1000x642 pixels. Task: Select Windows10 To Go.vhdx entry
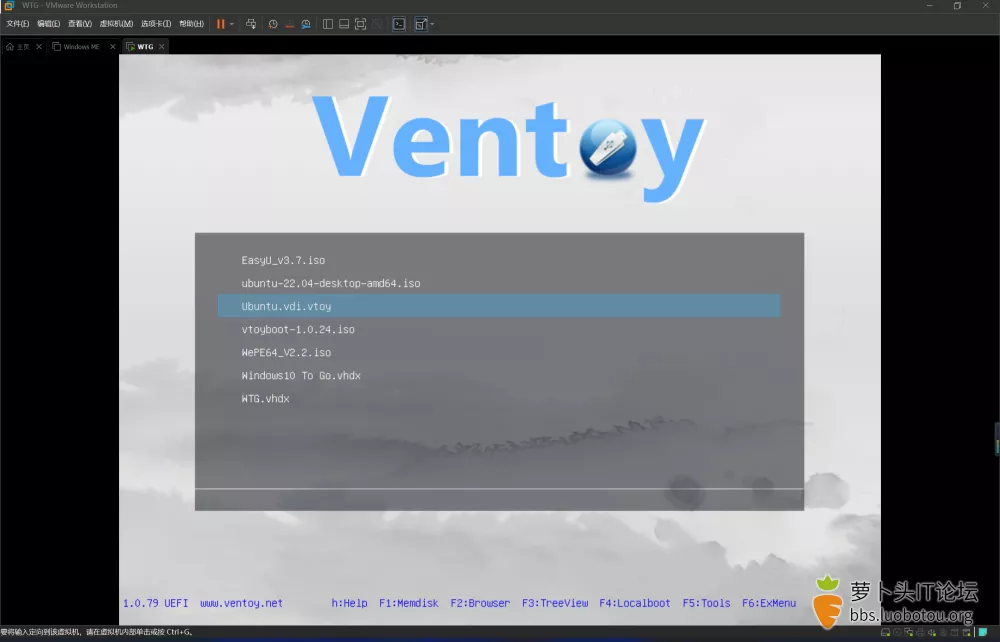pos(499,376)
